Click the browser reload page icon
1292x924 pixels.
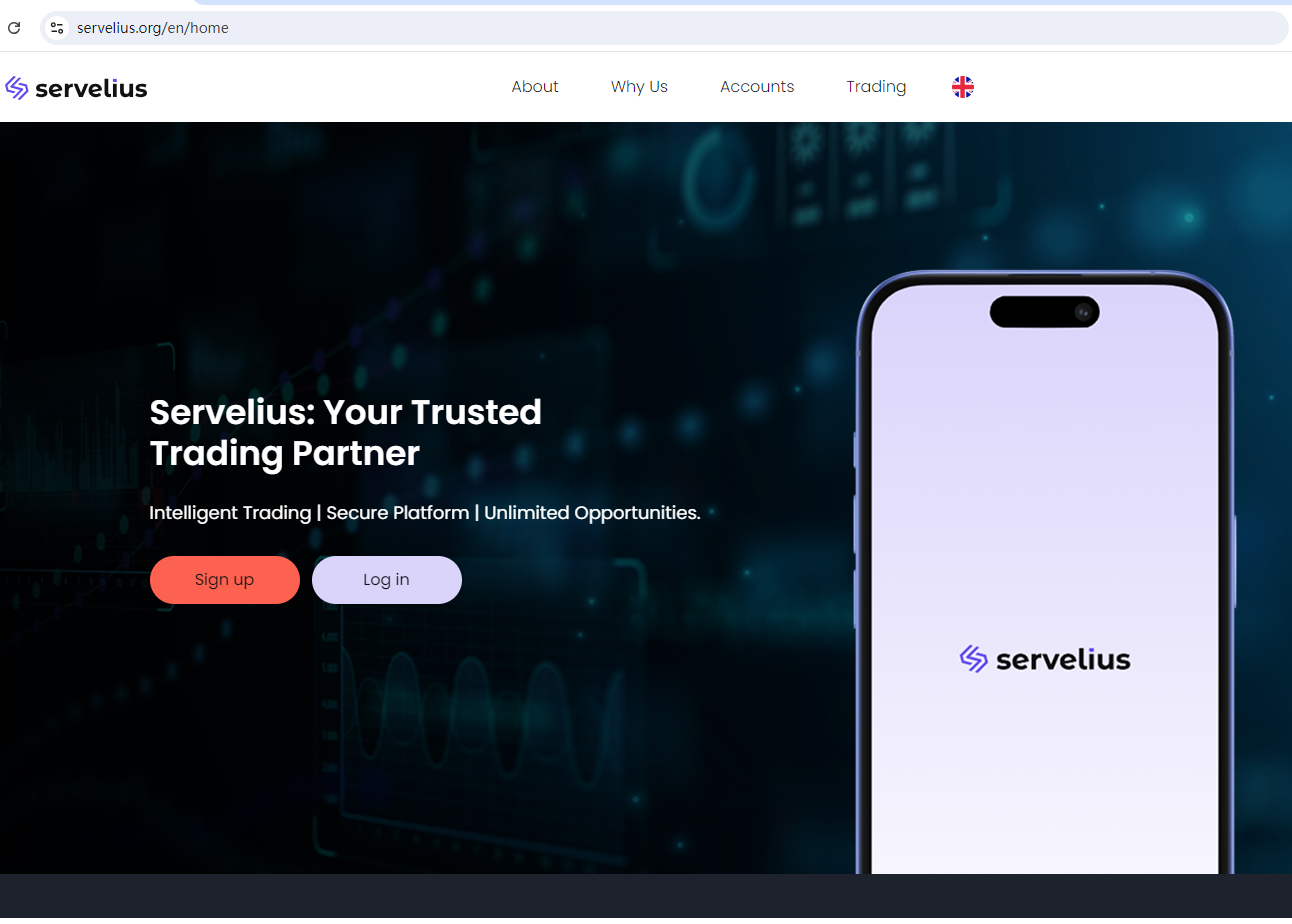point(14,28)
